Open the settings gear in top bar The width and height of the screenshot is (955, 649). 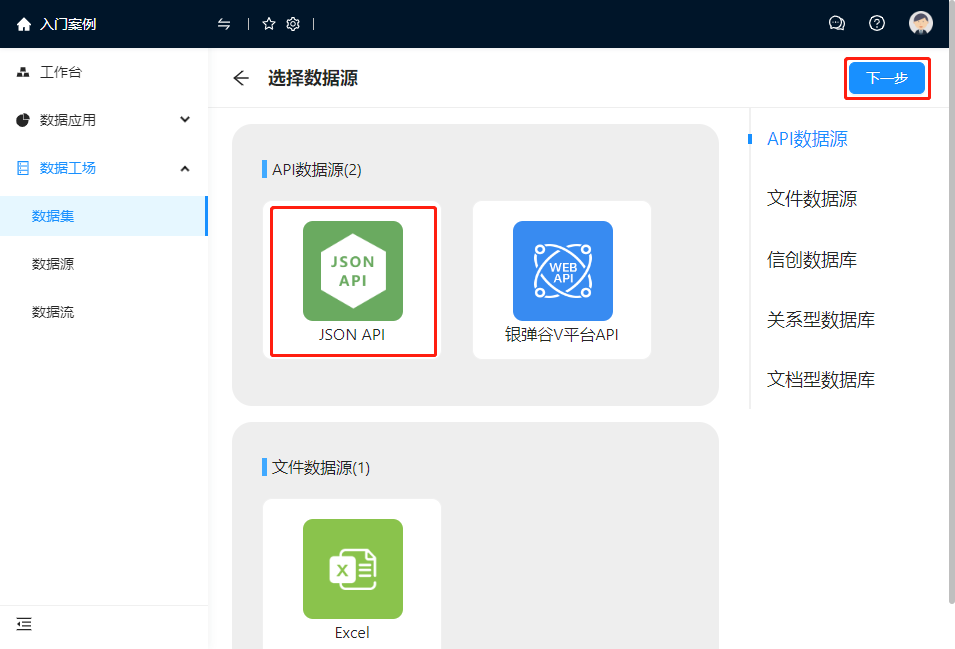pos(293,24)
